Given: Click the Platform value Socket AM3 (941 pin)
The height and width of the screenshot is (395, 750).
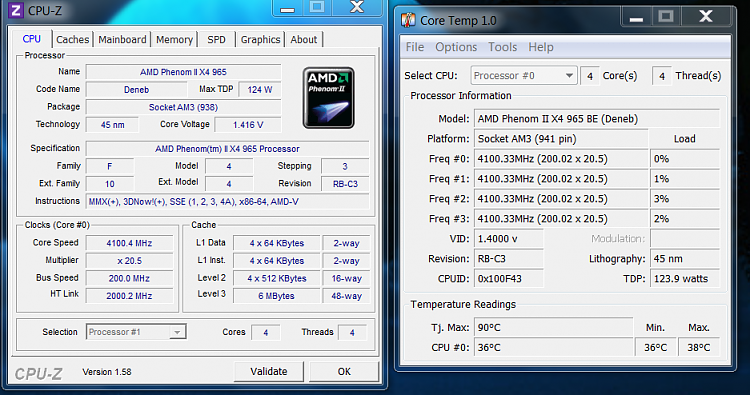Looking at the screenshot, I should coord(561,139).
